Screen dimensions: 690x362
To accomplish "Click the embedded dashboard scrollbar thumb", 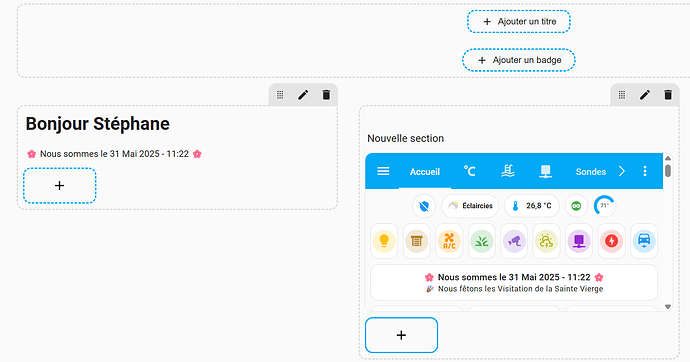I will pyautogui.click(x=668, y=171).
